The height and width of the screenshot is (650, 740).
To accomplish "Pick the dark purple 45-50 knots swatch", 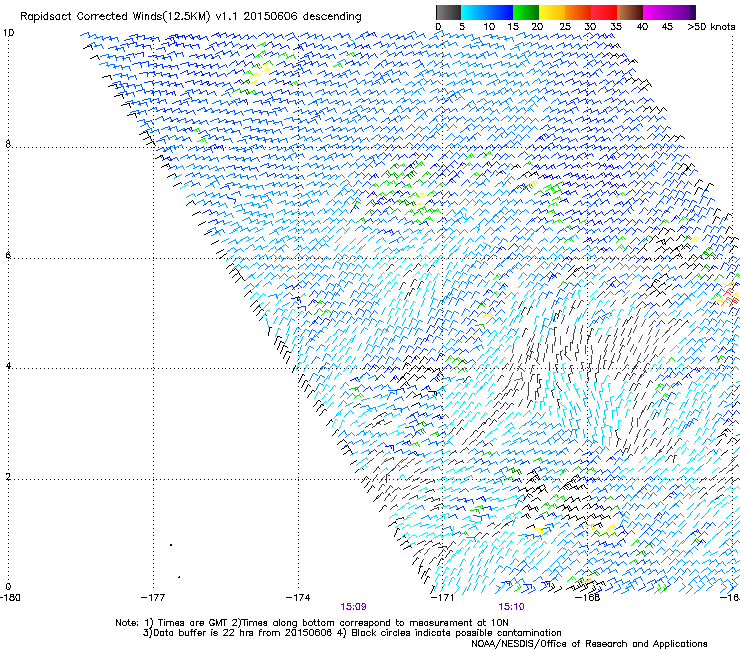I will (682, 12).
